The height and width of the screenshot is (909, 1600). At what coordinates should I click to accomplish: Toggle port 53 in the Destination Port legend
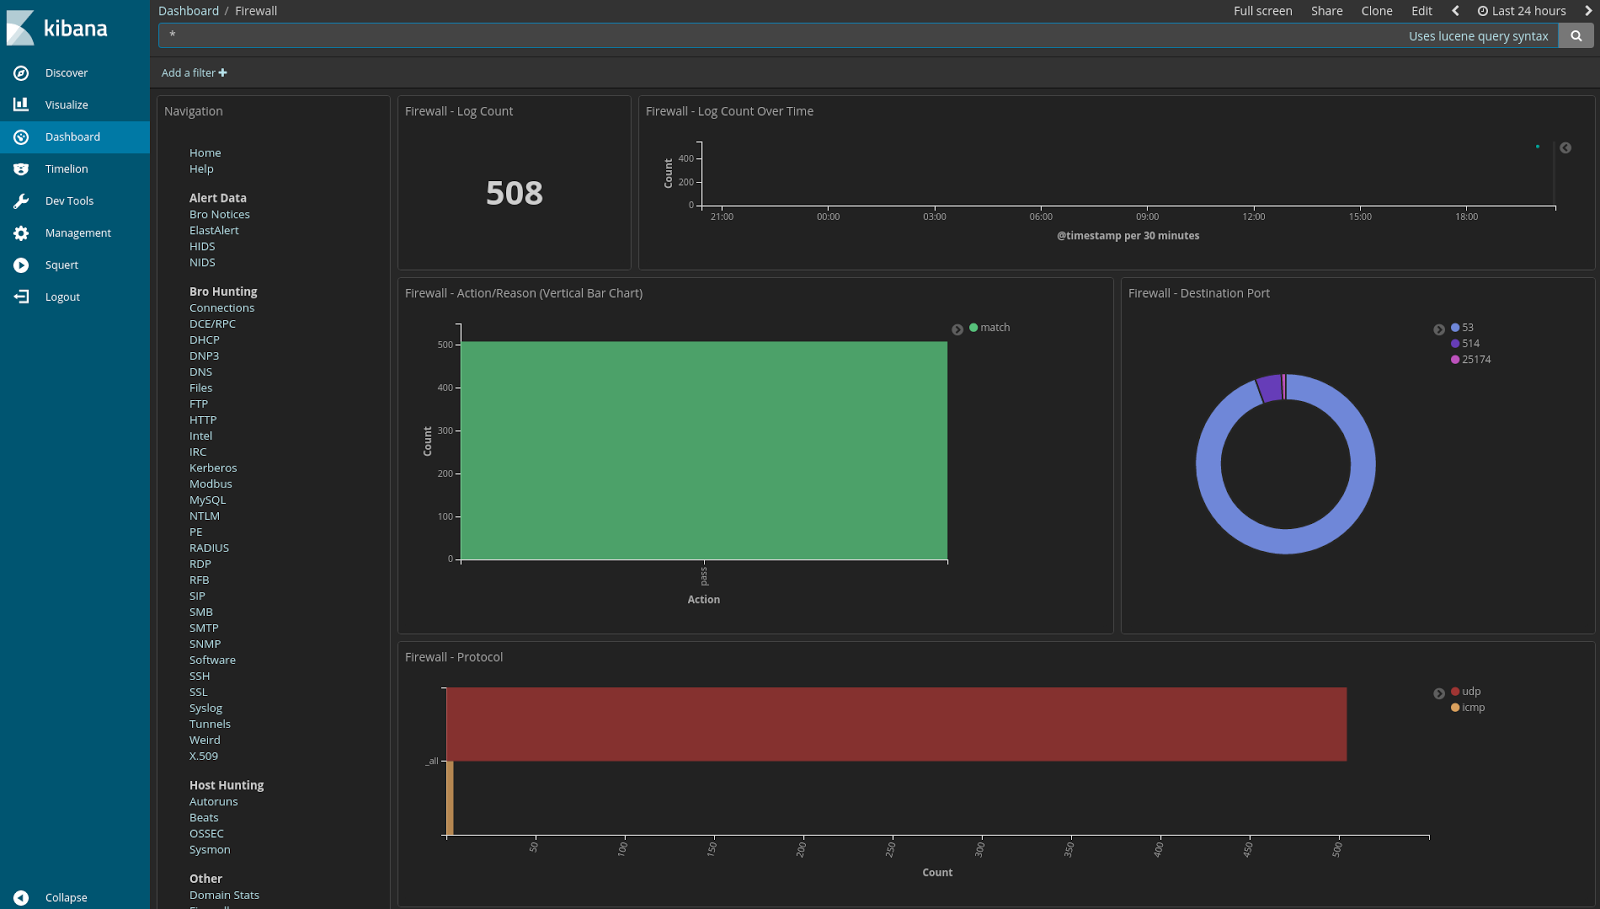pyautogui.click(x=1464, y=327)
